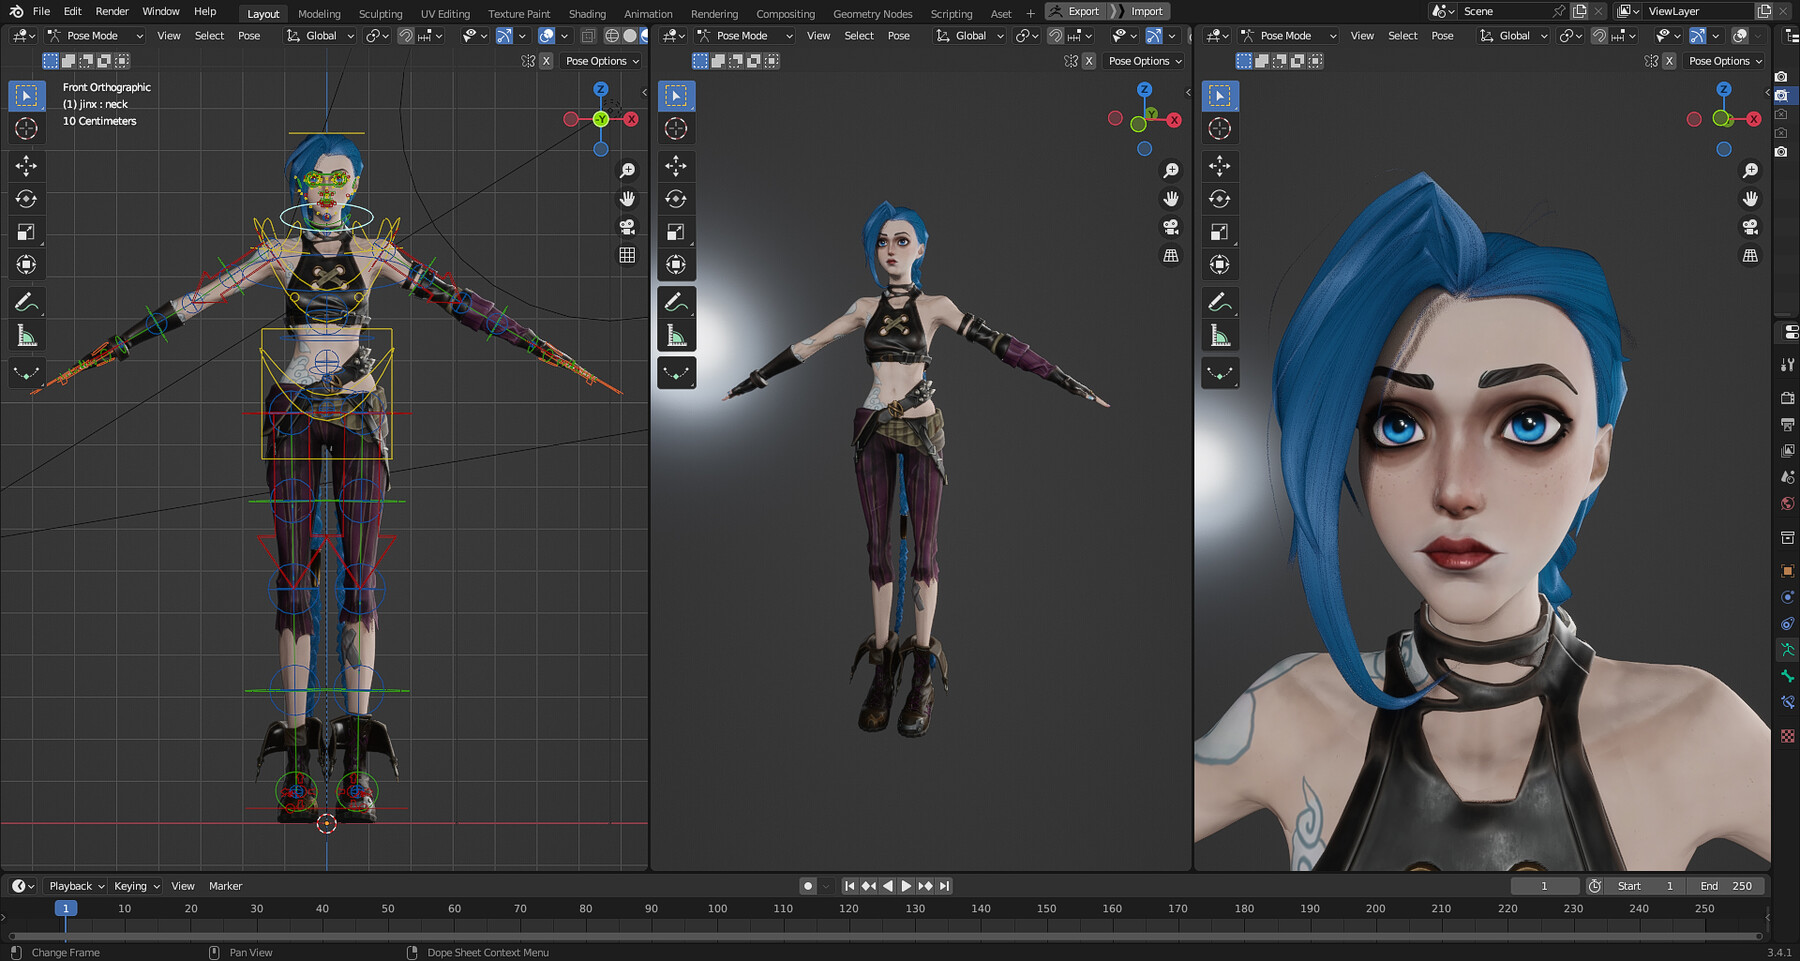Viewport: 1800px width, 961px height.
Task: Select the Move tool in the middle viewport
Action: pos(677,166)
